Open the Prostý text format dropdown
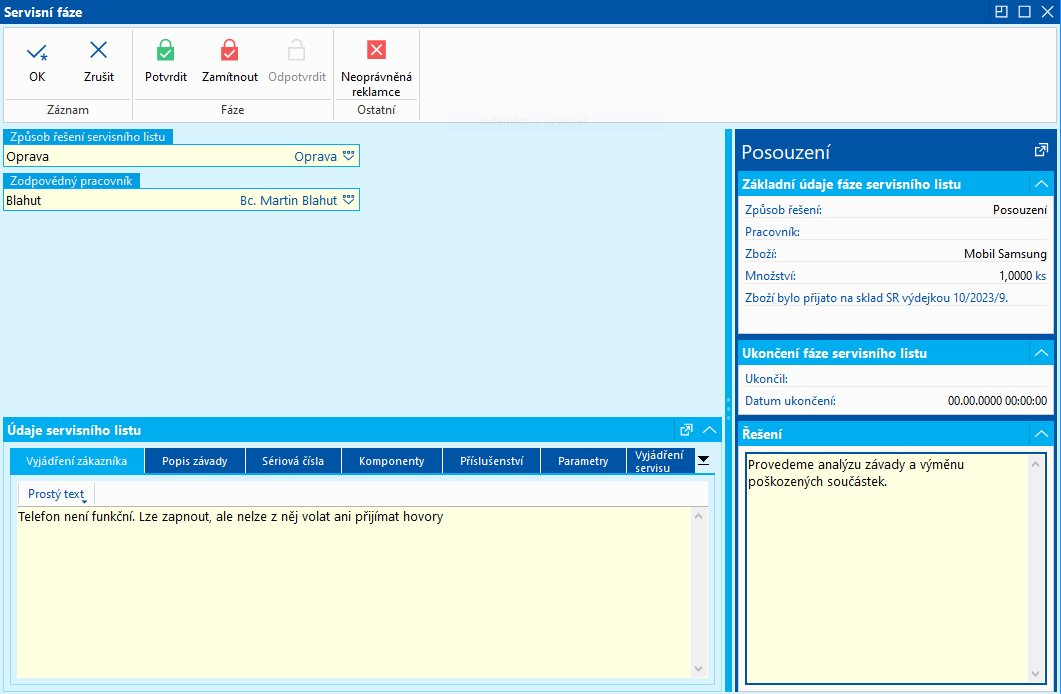This screenshot has height=694, width=1061. tap(57, 494)
